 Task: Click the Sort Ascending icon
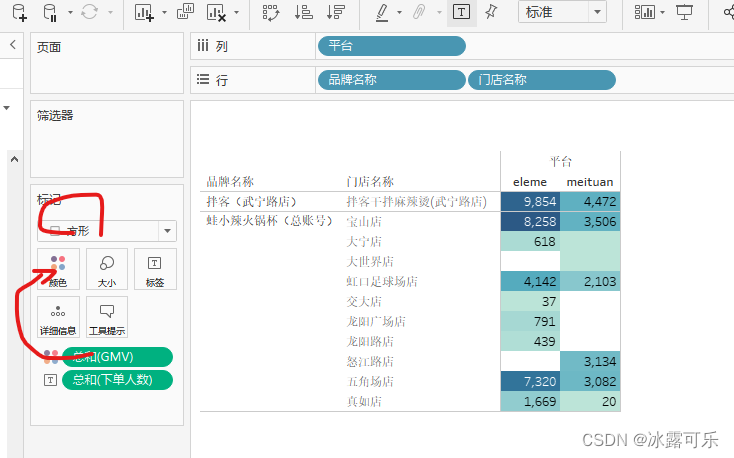(303, 12)
